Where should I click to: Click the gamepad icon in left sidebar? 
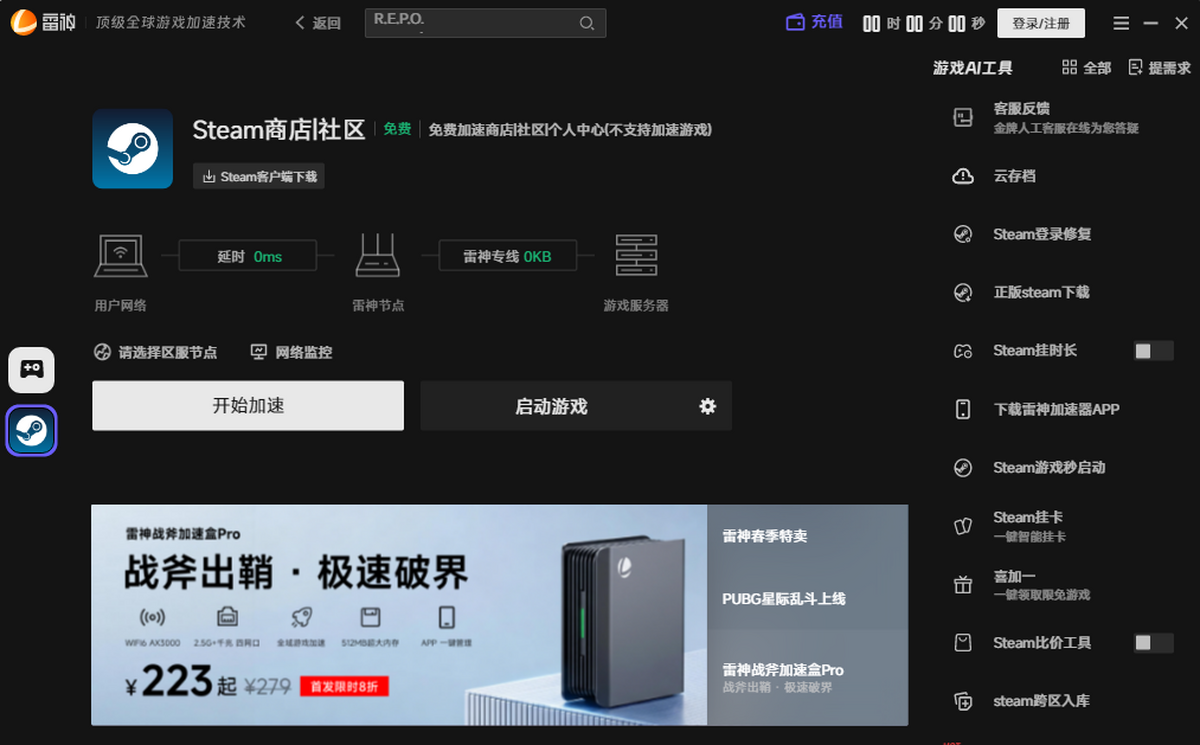(32, 370)
